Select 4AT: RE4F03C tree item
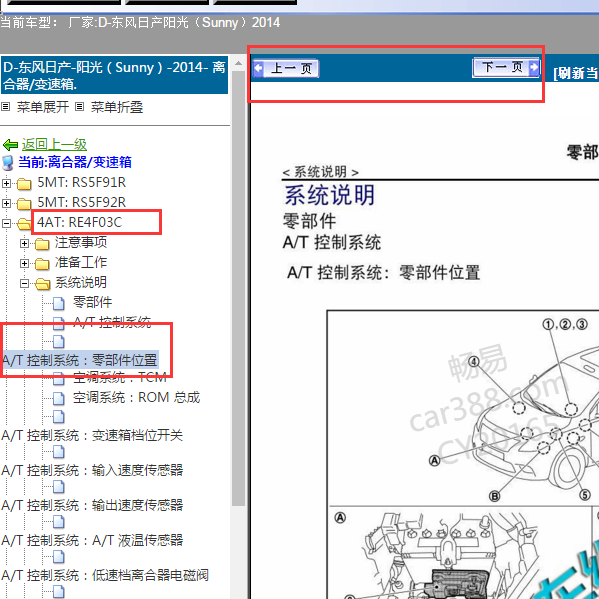The image size is (599, 599). point(79,222)
